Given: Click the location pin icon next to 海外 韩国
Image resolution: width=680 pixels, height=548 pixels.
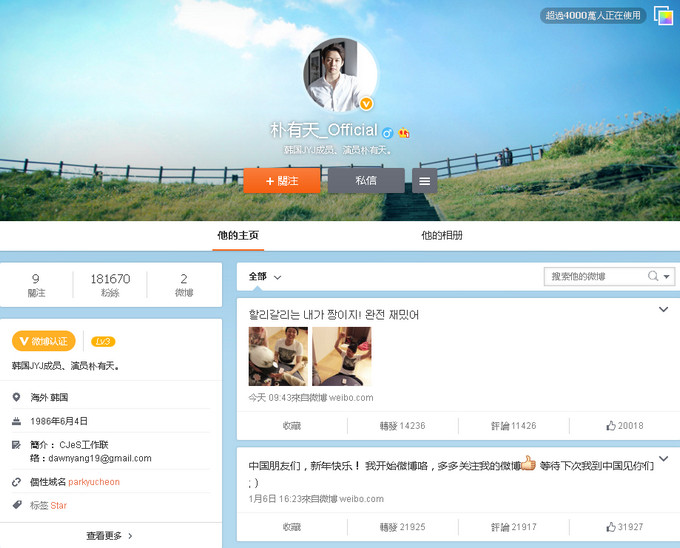Looking at the screenshot, I should click(16, 397).
